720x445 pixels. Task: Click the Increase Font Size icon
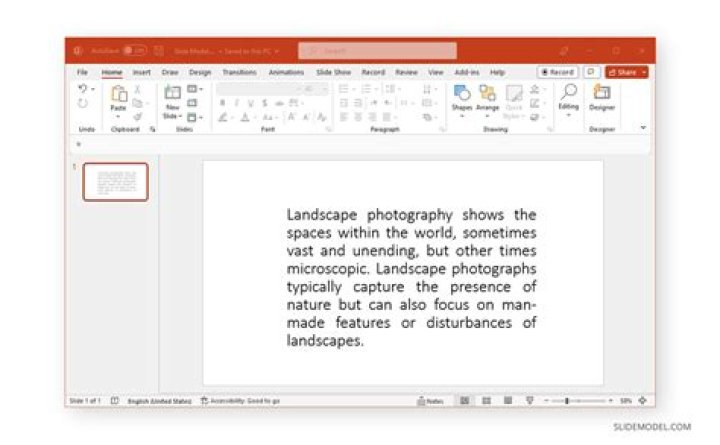(291, 118)
